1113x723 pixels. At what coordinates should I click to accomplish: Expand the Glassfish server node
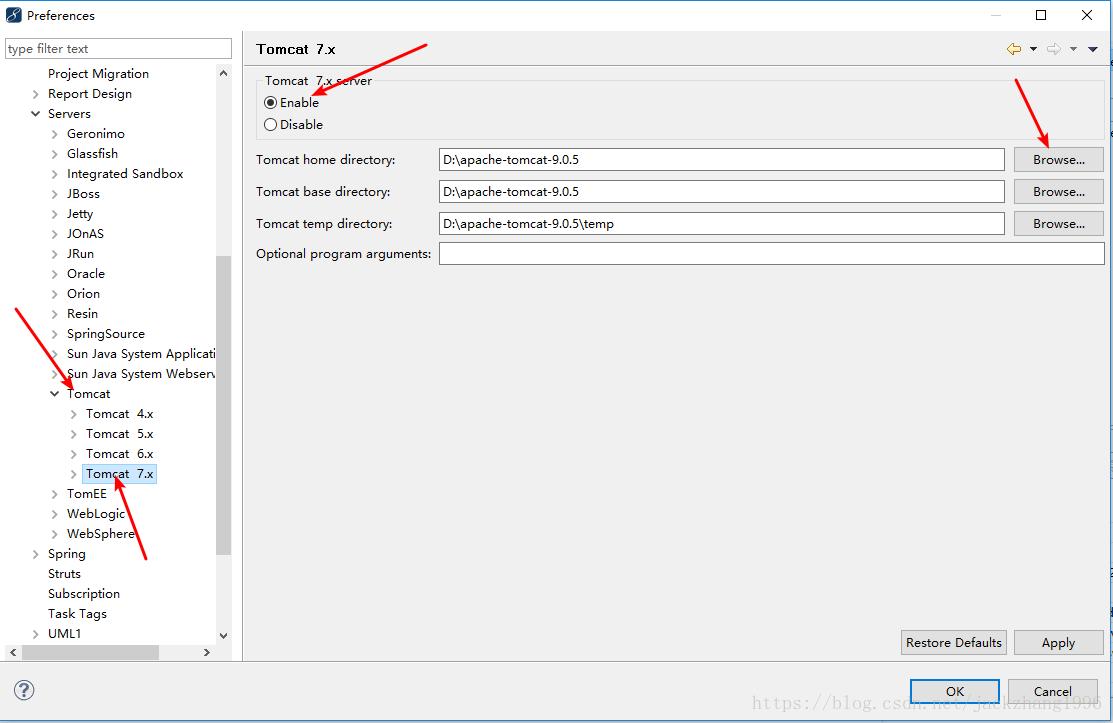55,153
